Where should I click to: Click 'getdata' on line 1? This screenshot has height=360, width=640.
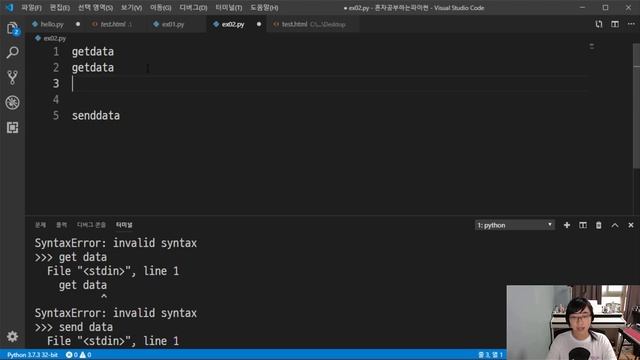coord(93,52)
